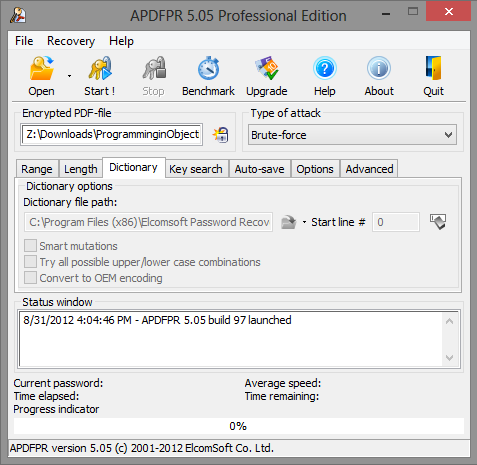This screenshot has height=465, width=477.
Task: Switch to the Length tab
Action: (81, 169)
